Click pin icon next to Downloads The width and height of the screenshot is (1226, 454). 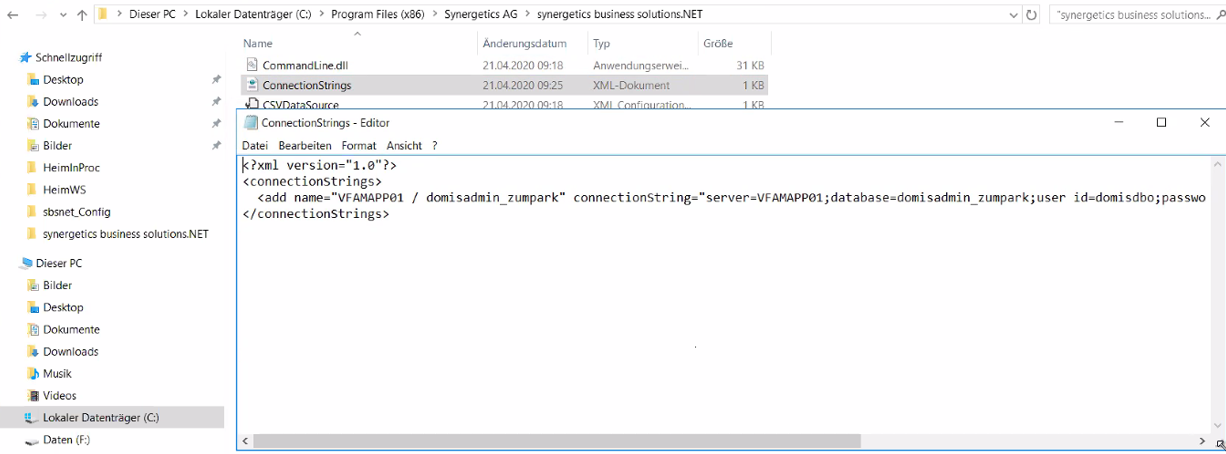(x=216, y=102)
